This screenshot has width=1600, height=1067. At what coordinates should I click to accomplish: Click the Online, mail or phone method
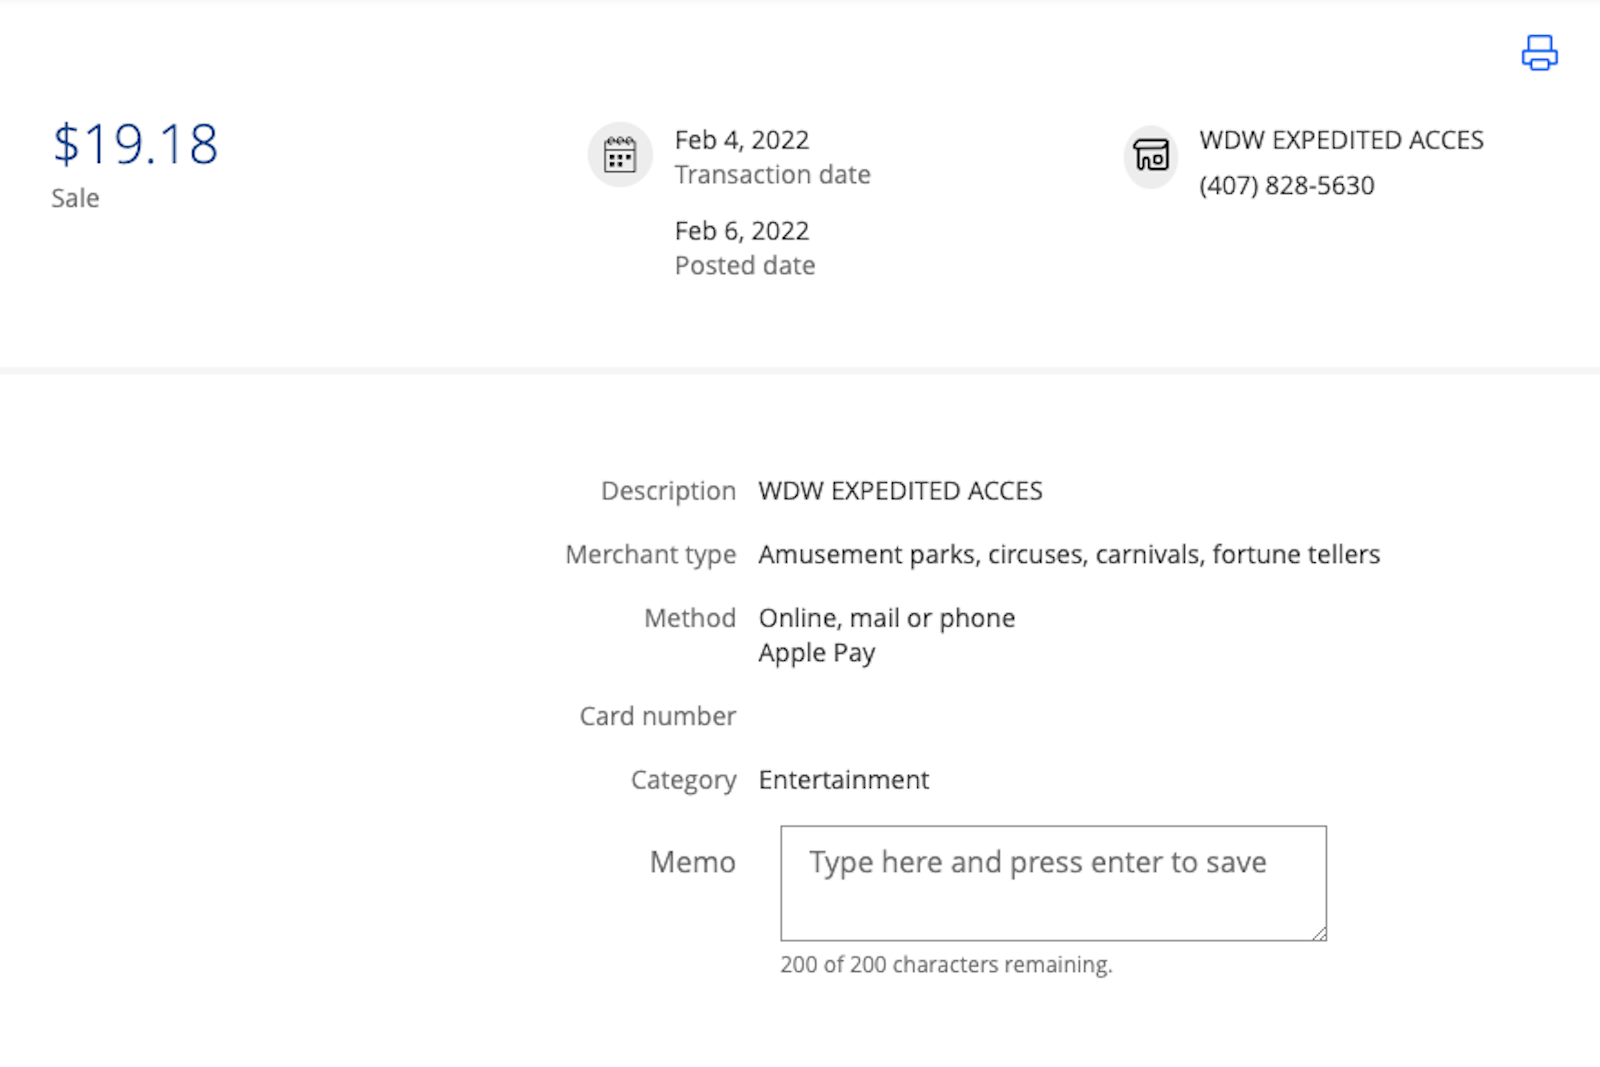[x=886, y=618]
